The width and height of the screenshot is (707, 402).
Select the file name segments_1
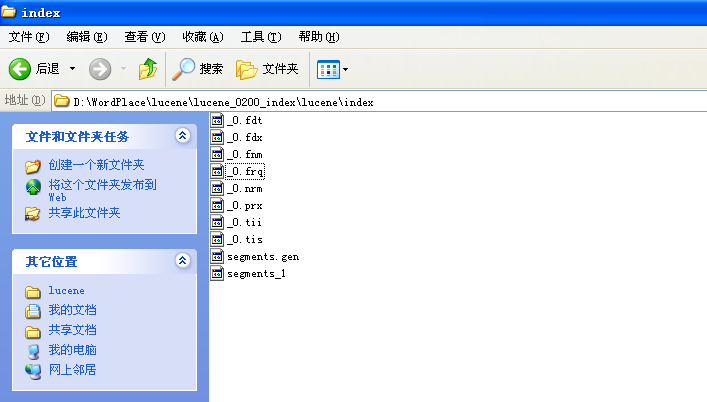256,274
